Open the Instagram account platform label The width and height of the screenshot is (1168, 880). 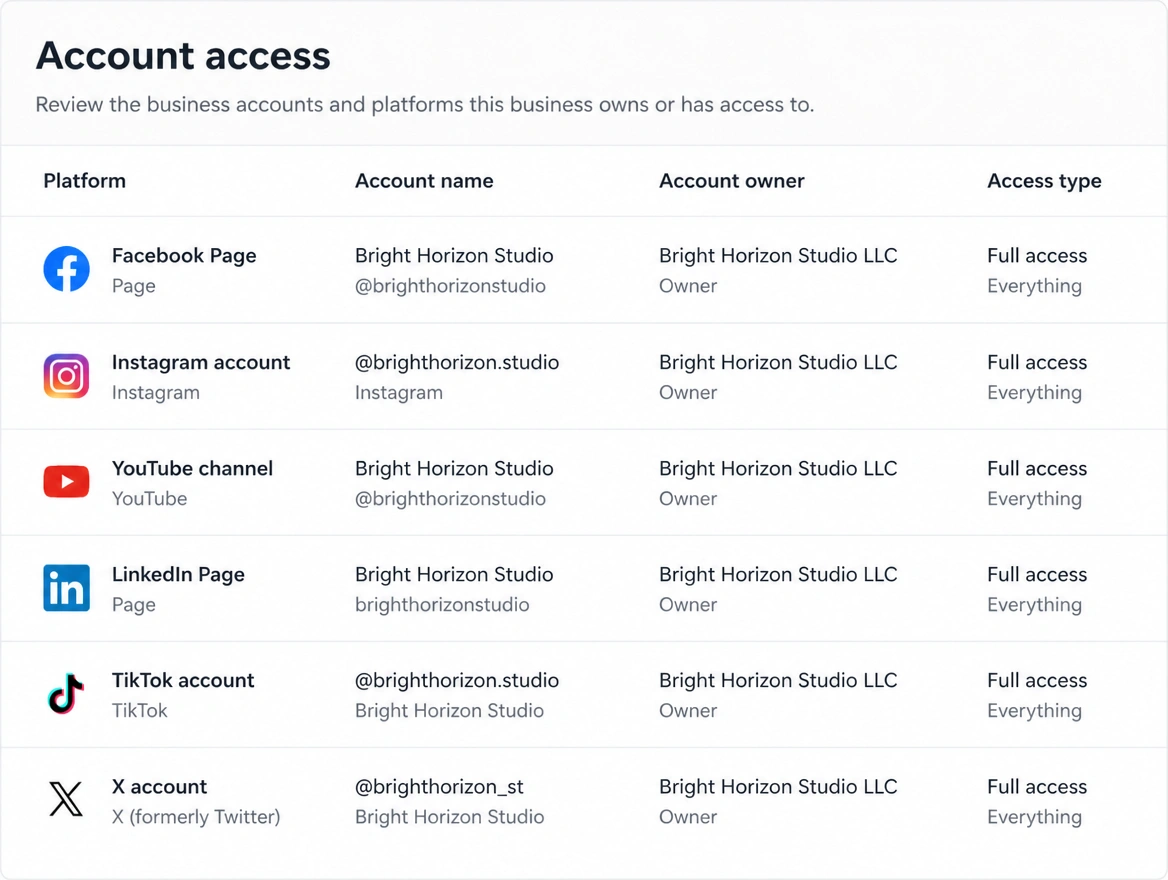point(201,362)
